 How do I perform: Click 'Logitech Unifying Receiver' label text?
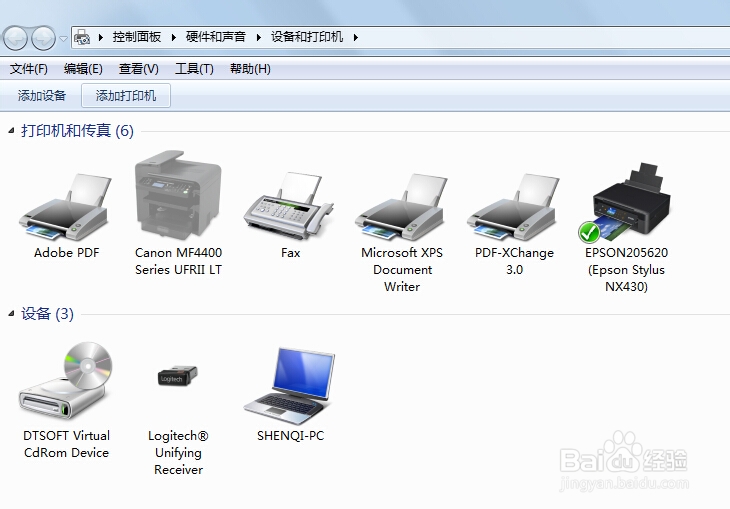(x=178, y=453)
